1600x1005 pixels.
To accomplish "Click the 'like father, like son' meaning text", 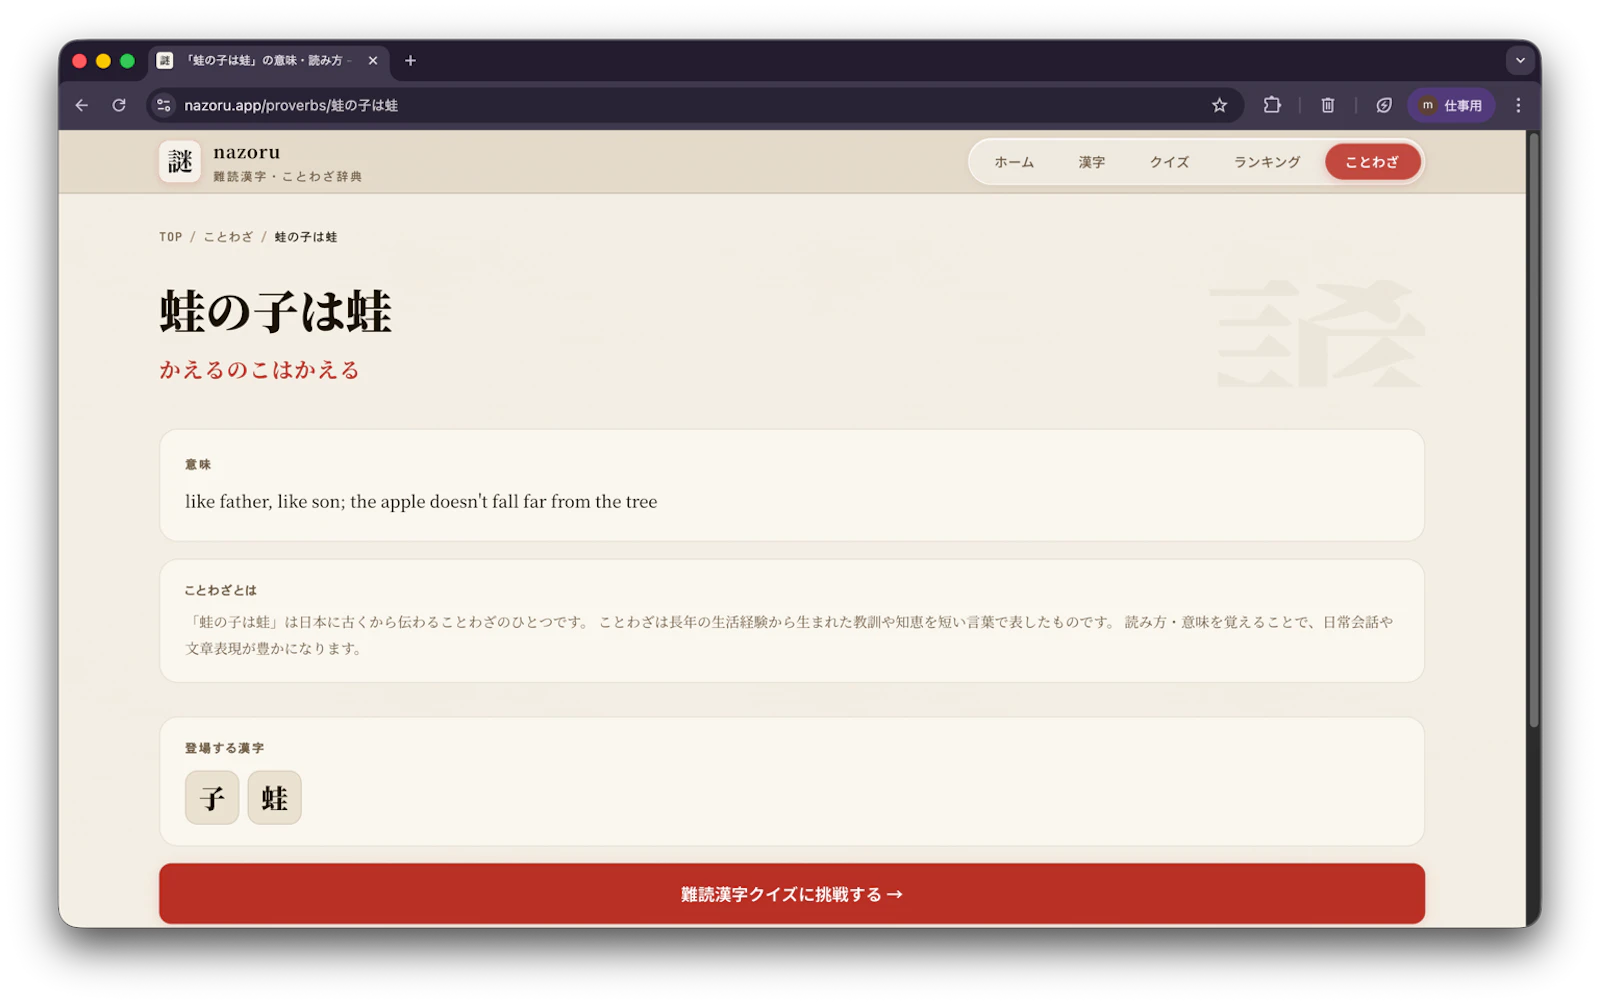I will pyautogui.click(x=421, y=501).
